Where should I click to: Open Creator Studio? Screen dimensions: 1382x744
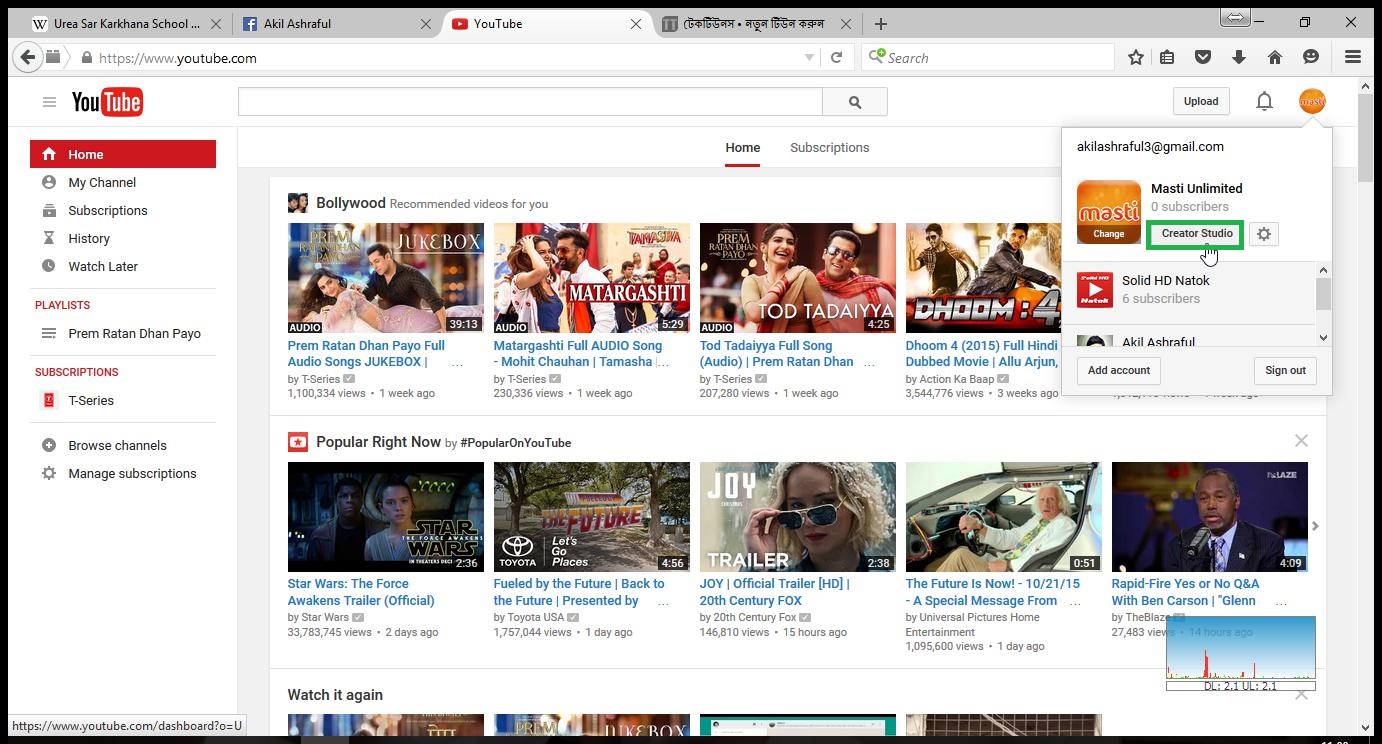pyautogui.click(x=1197, y=234)
